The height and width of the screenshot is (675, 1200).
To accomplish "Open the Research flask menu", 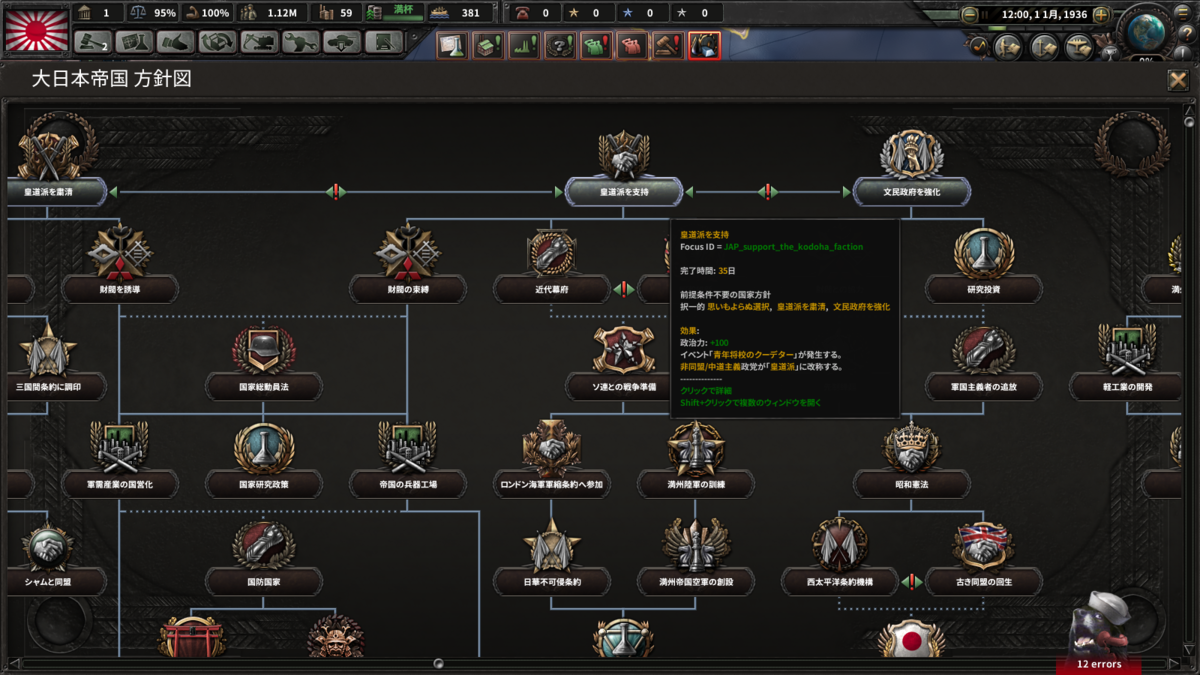I will [x=134, y=43].
